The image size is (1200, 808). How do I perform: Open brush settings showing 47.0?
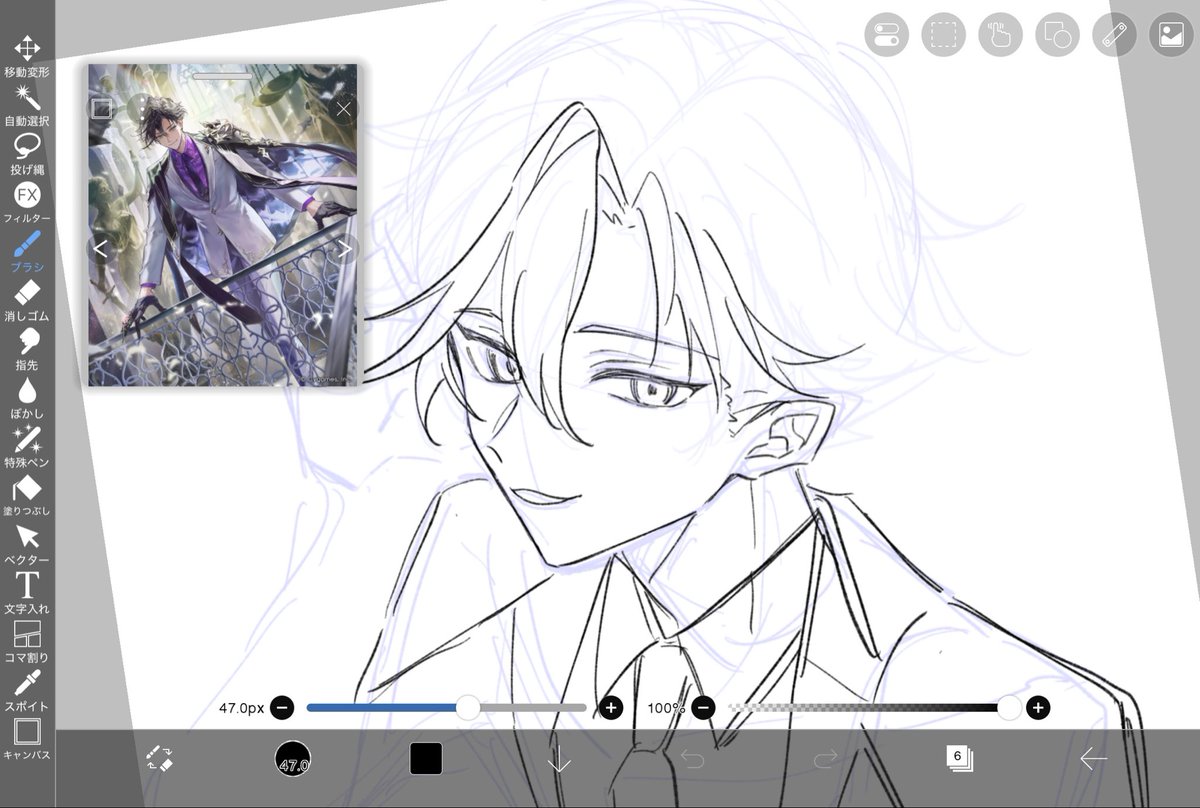[293, 759]
